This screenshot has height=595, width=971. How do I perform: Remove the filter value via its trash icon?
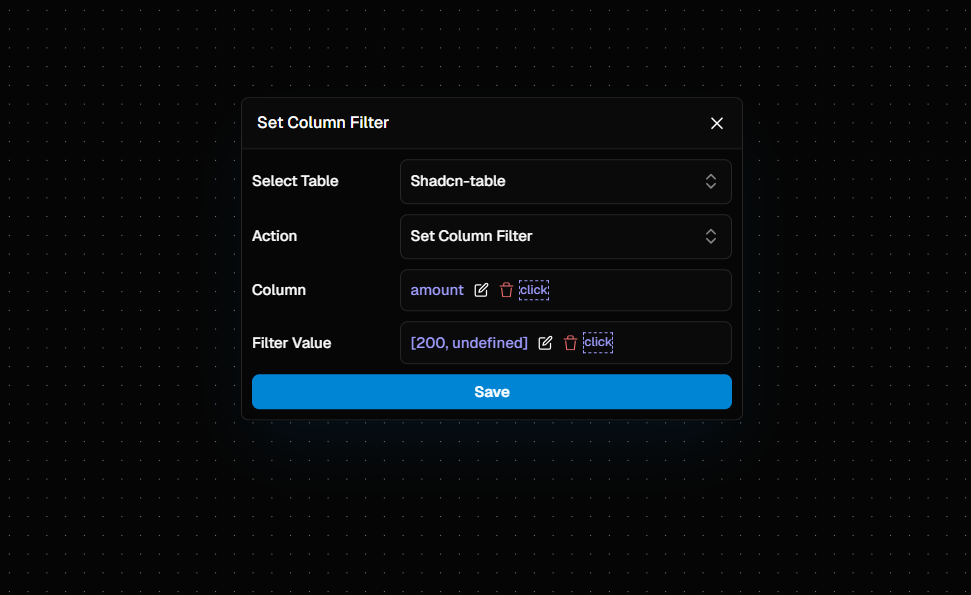(570, 342)
